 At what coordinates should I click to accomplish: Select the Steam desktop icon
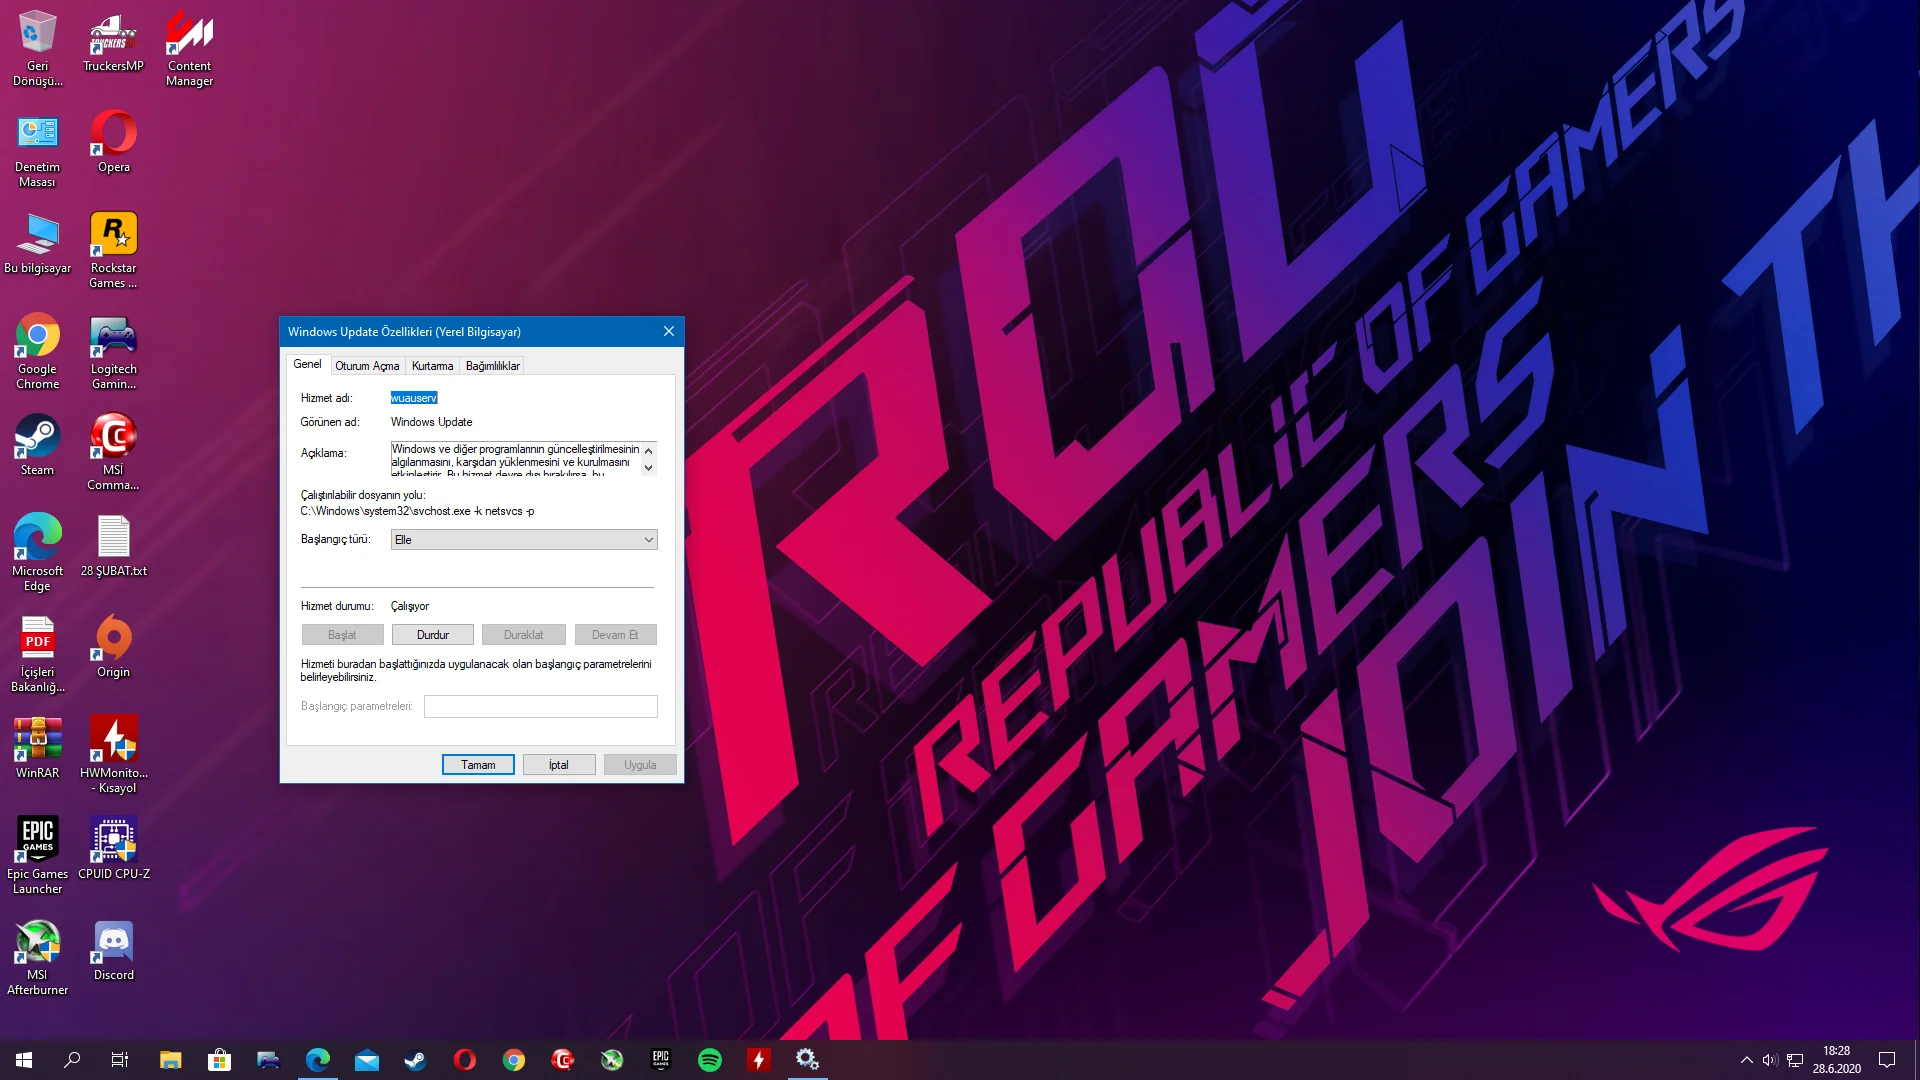pos(37,445)
